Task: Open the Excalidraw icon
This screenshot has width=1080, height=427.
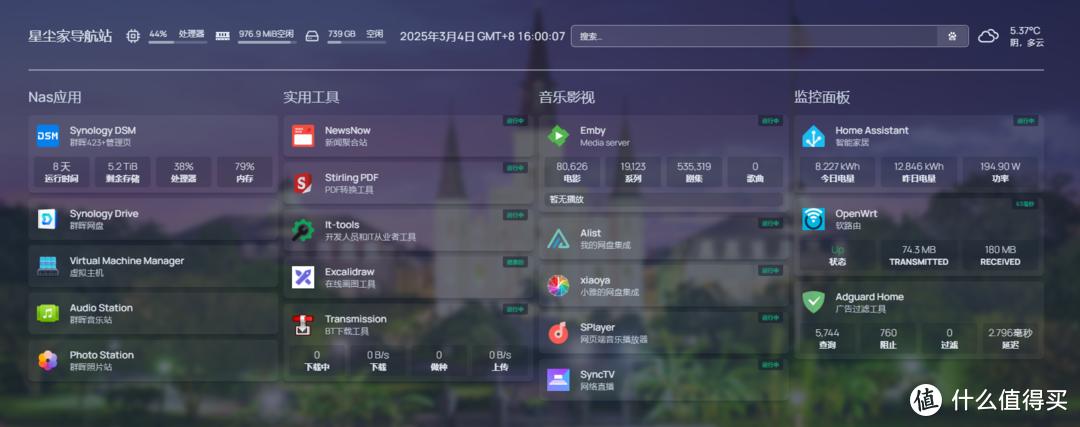Action: 303,277
